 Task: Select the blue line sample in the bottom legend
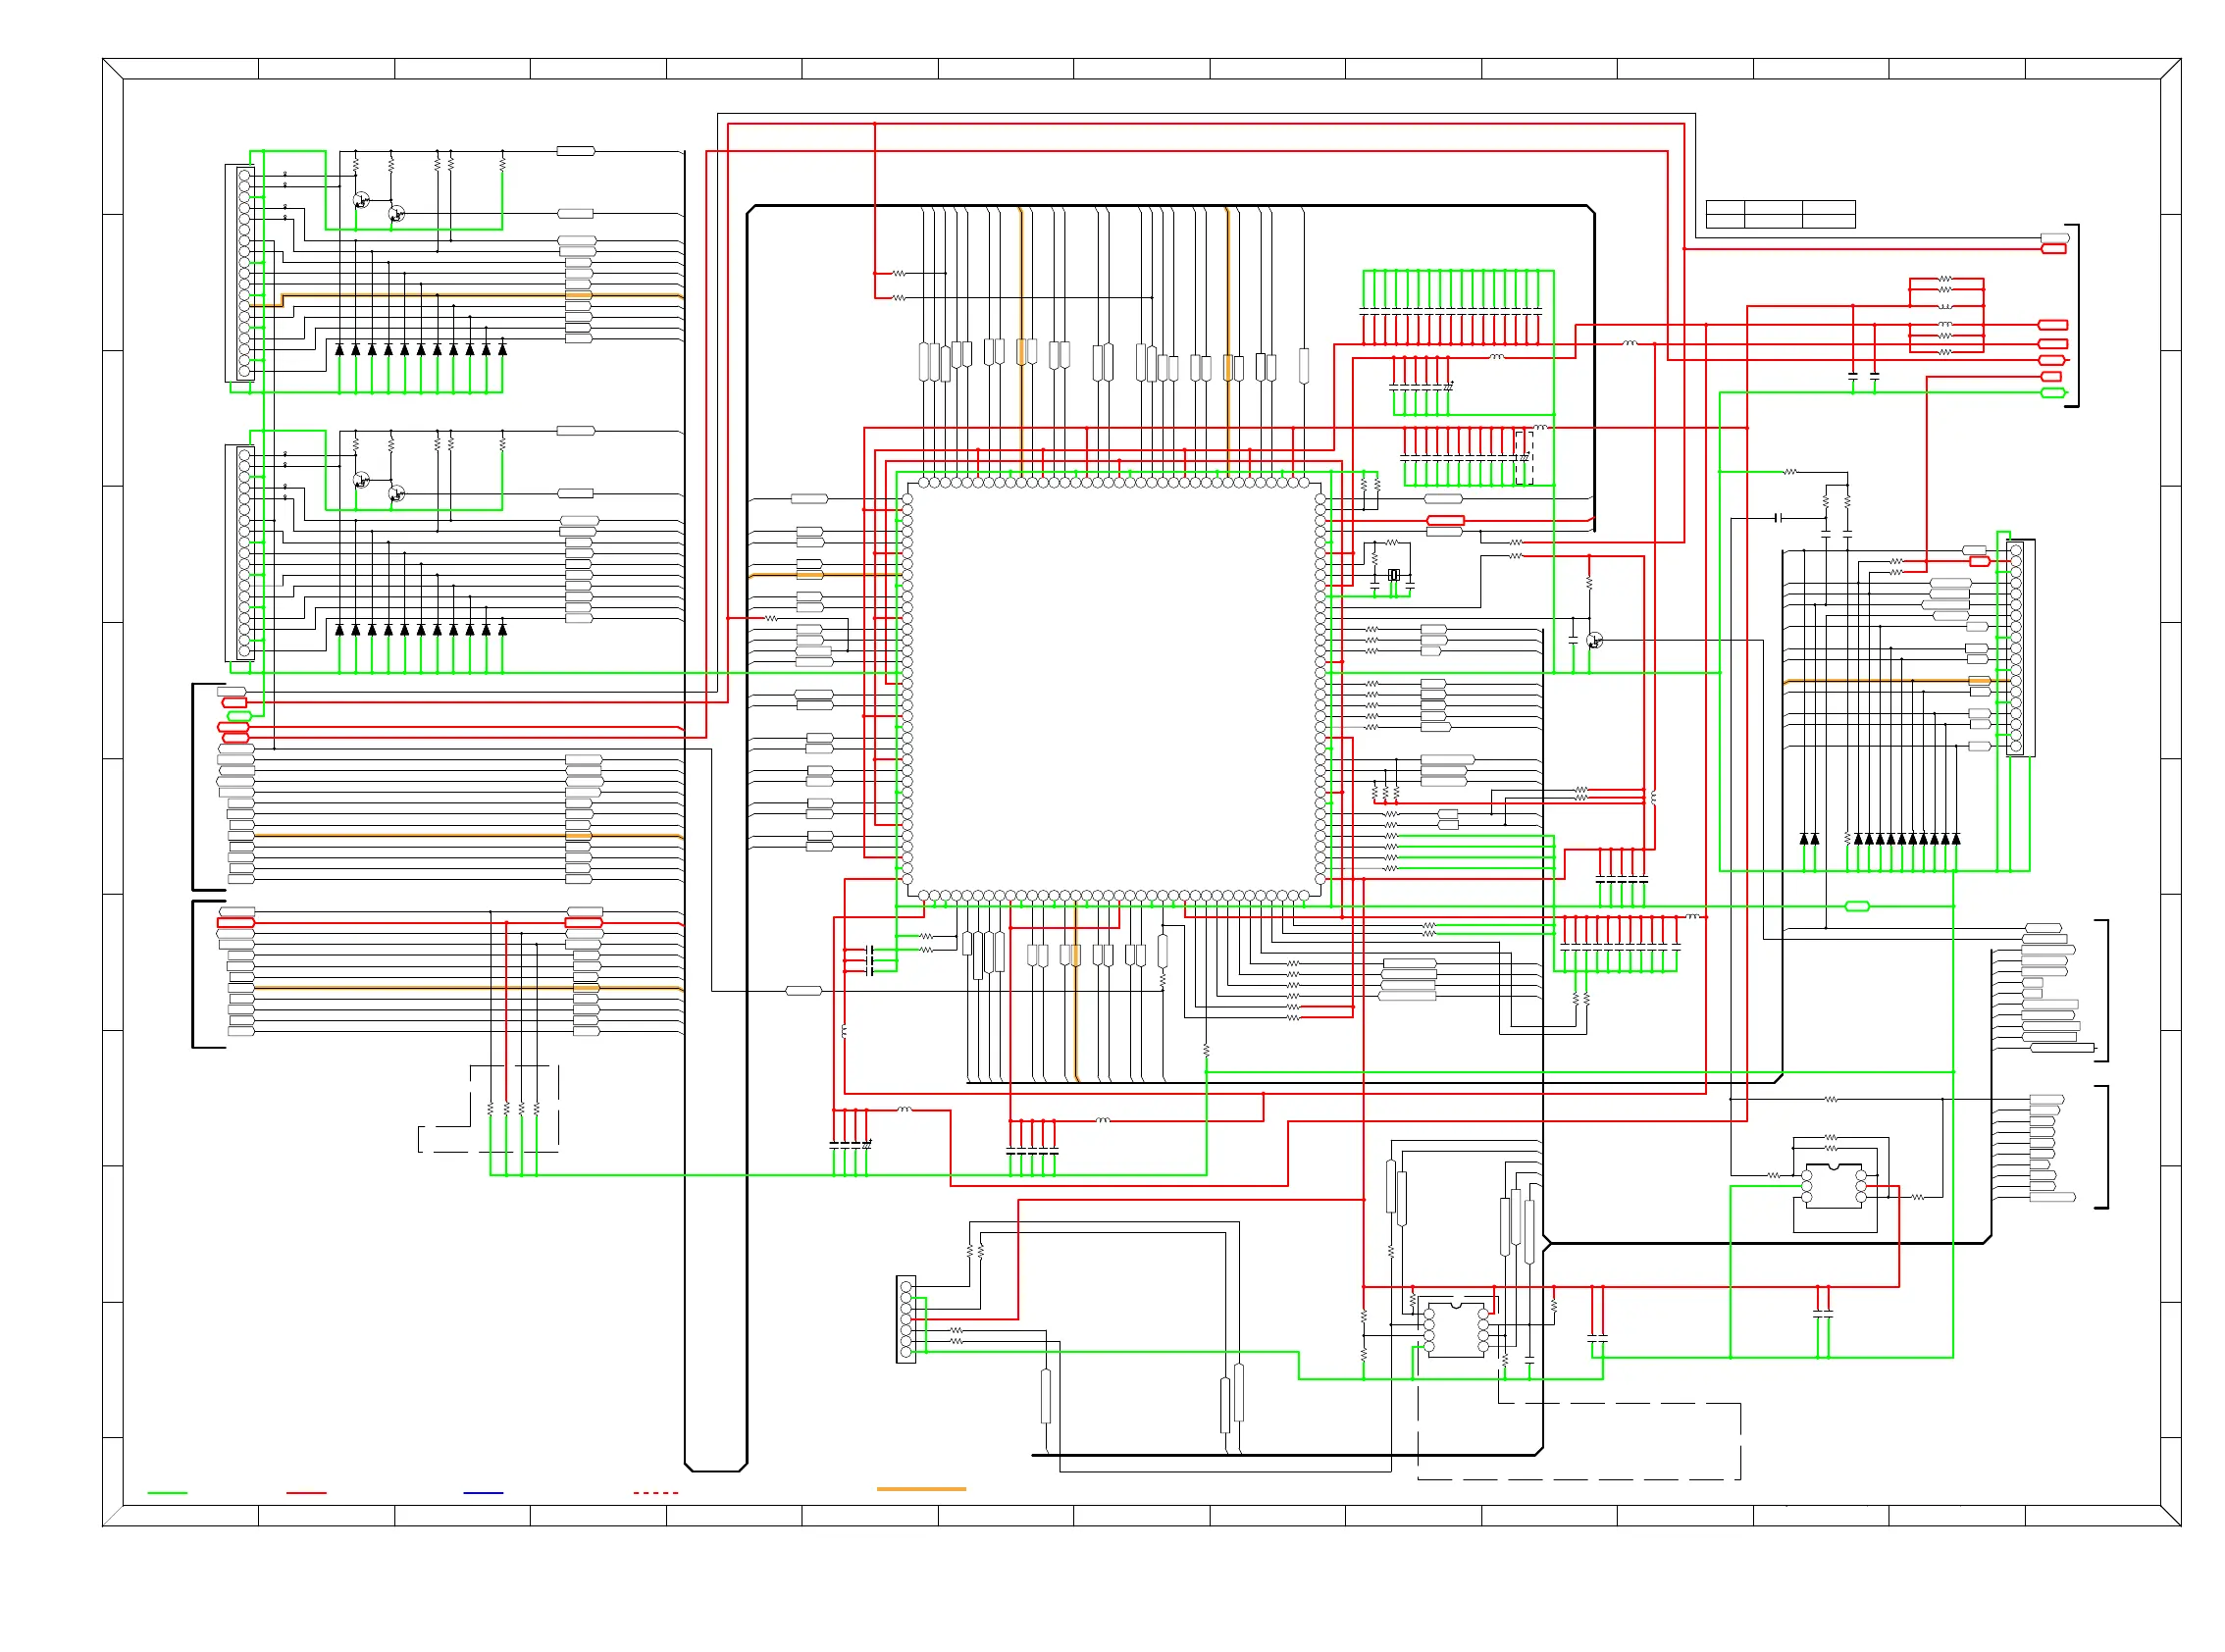point(483,1493)
